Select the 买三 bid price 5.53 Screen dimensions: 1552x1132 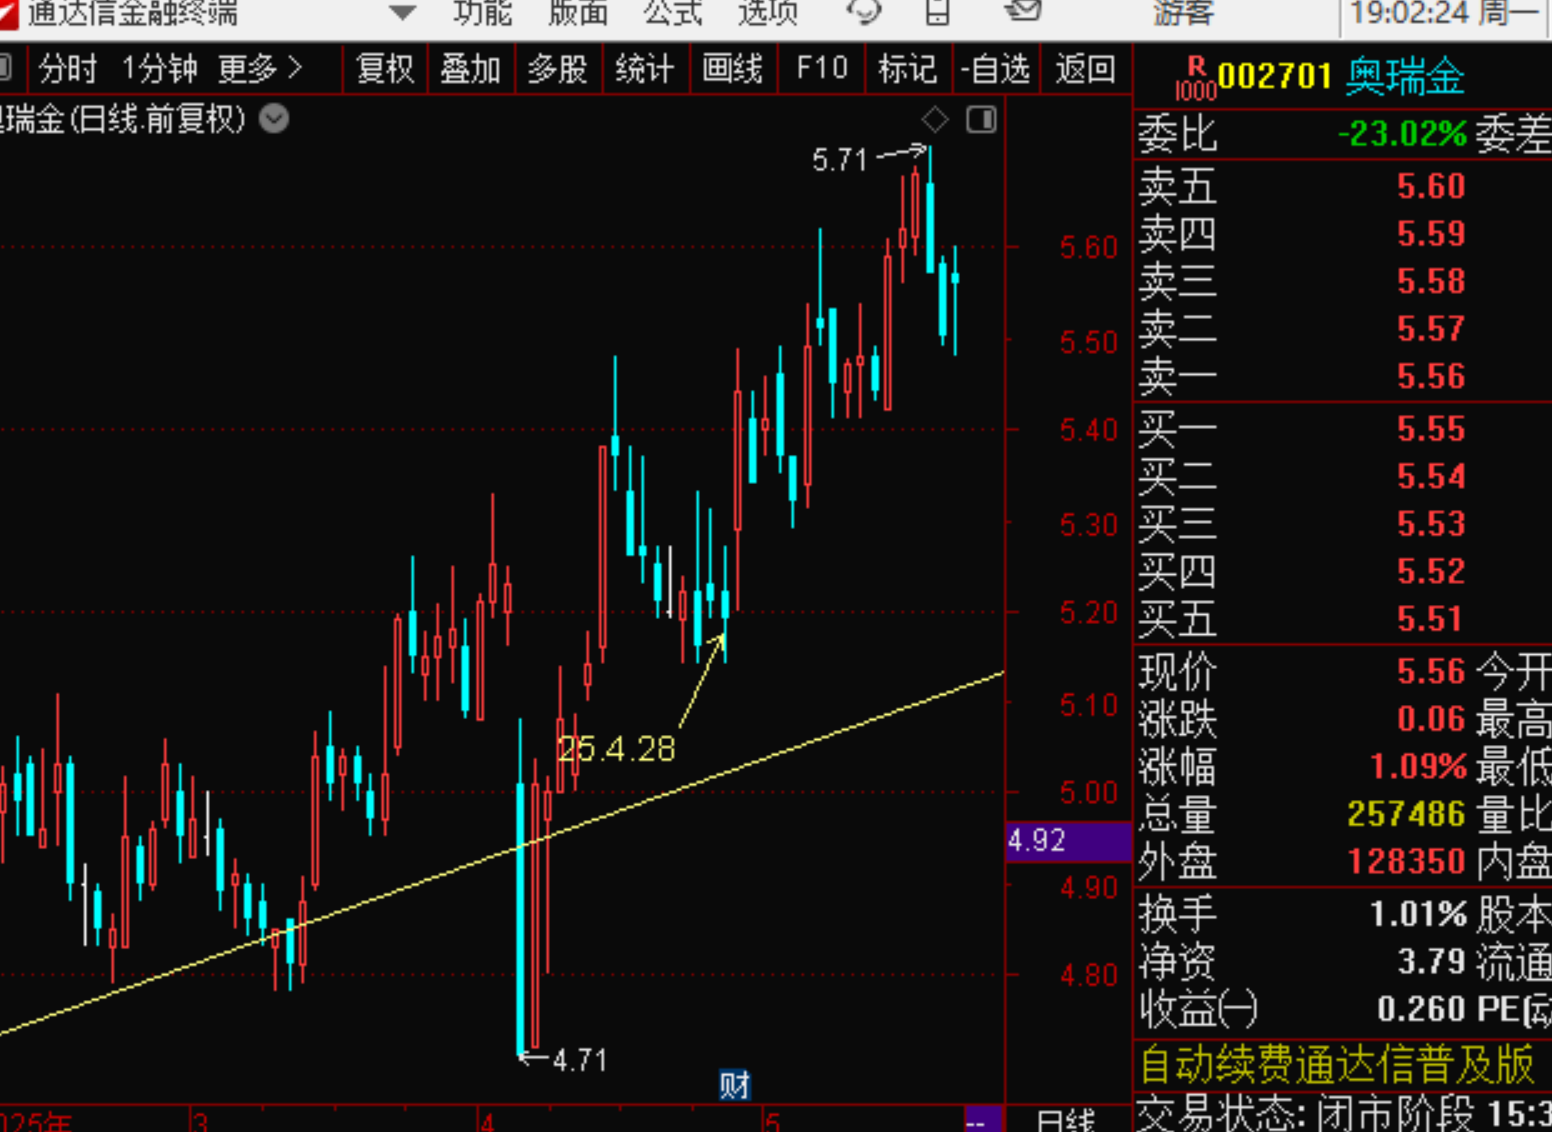pyautogui.click(x=1431, y=524)
